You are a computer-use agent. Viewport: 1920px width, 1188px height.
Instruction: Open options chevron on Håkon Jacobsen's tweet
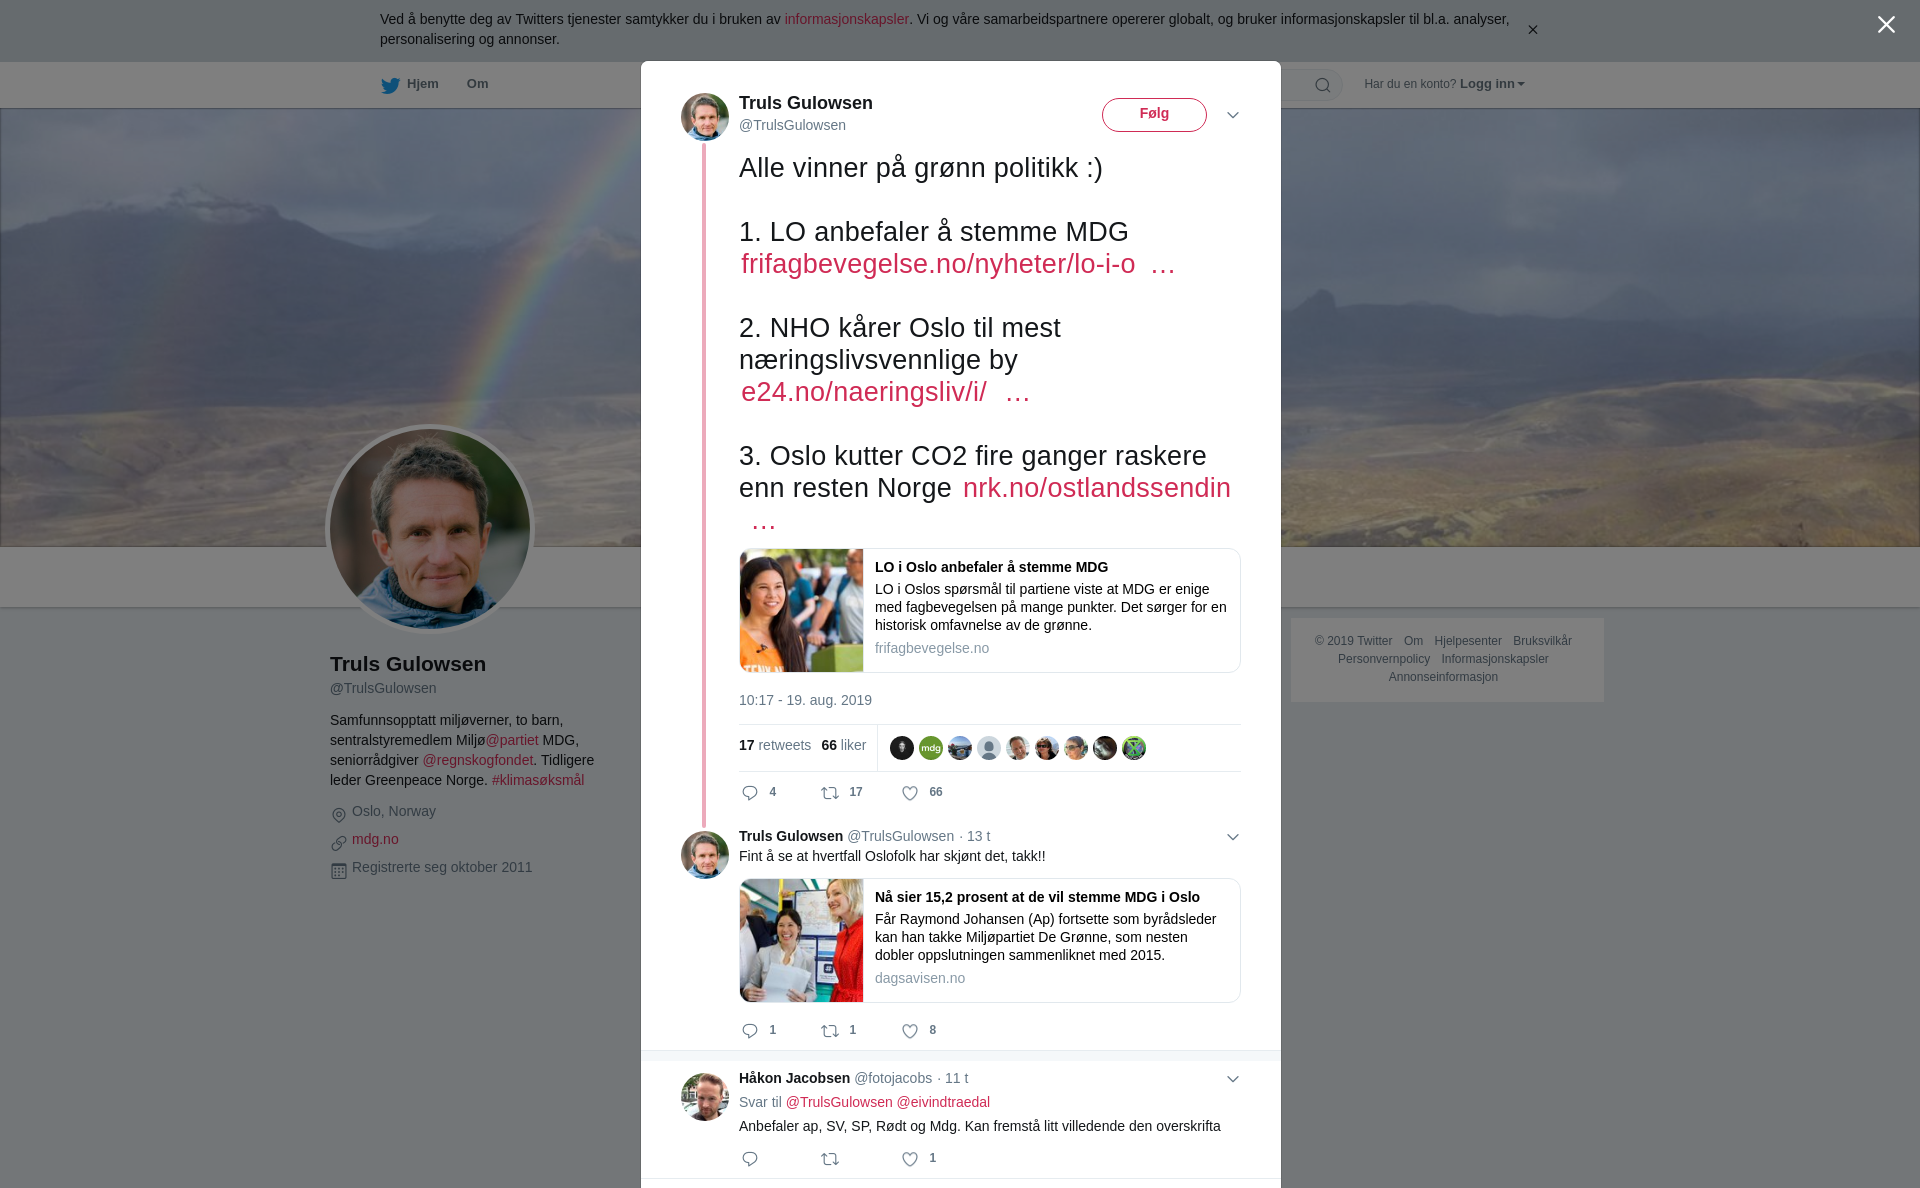point(1233,1079)
